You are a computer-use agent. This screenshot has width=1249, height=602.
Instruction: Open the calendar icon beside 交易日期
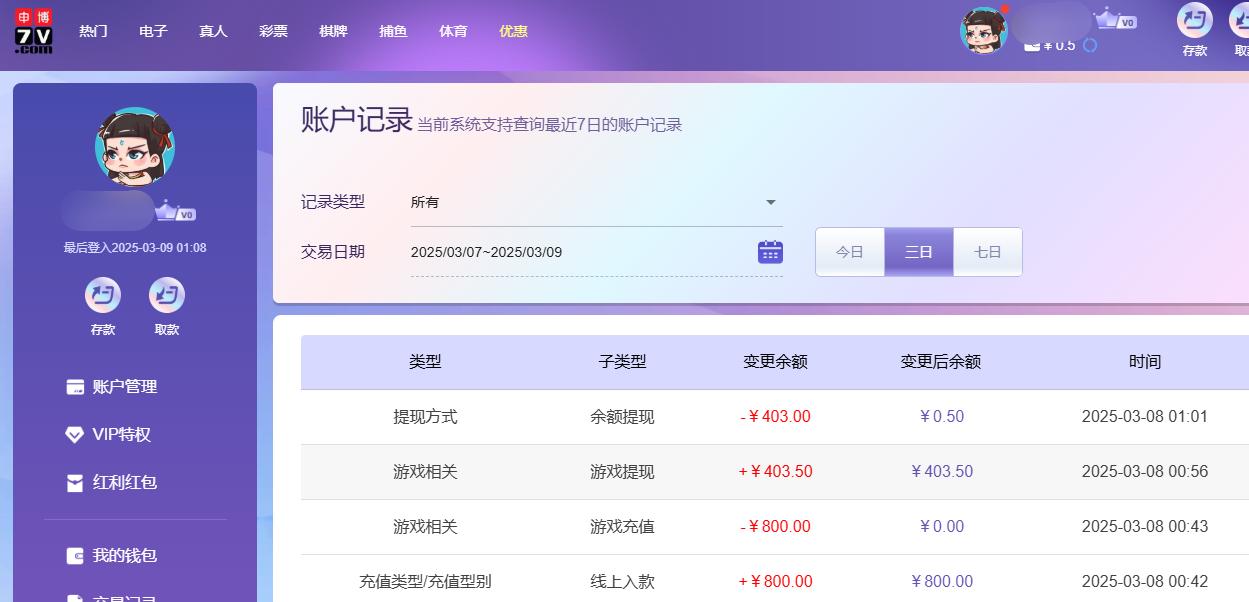(x=769, y=251)
